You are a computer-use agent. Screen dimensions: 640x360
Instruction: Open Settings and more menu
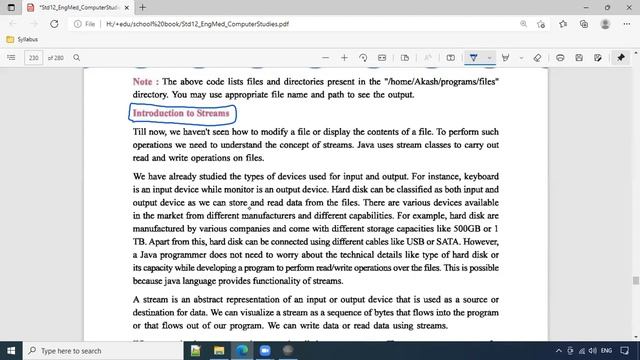pyautogui.click(x=627, y=24)
